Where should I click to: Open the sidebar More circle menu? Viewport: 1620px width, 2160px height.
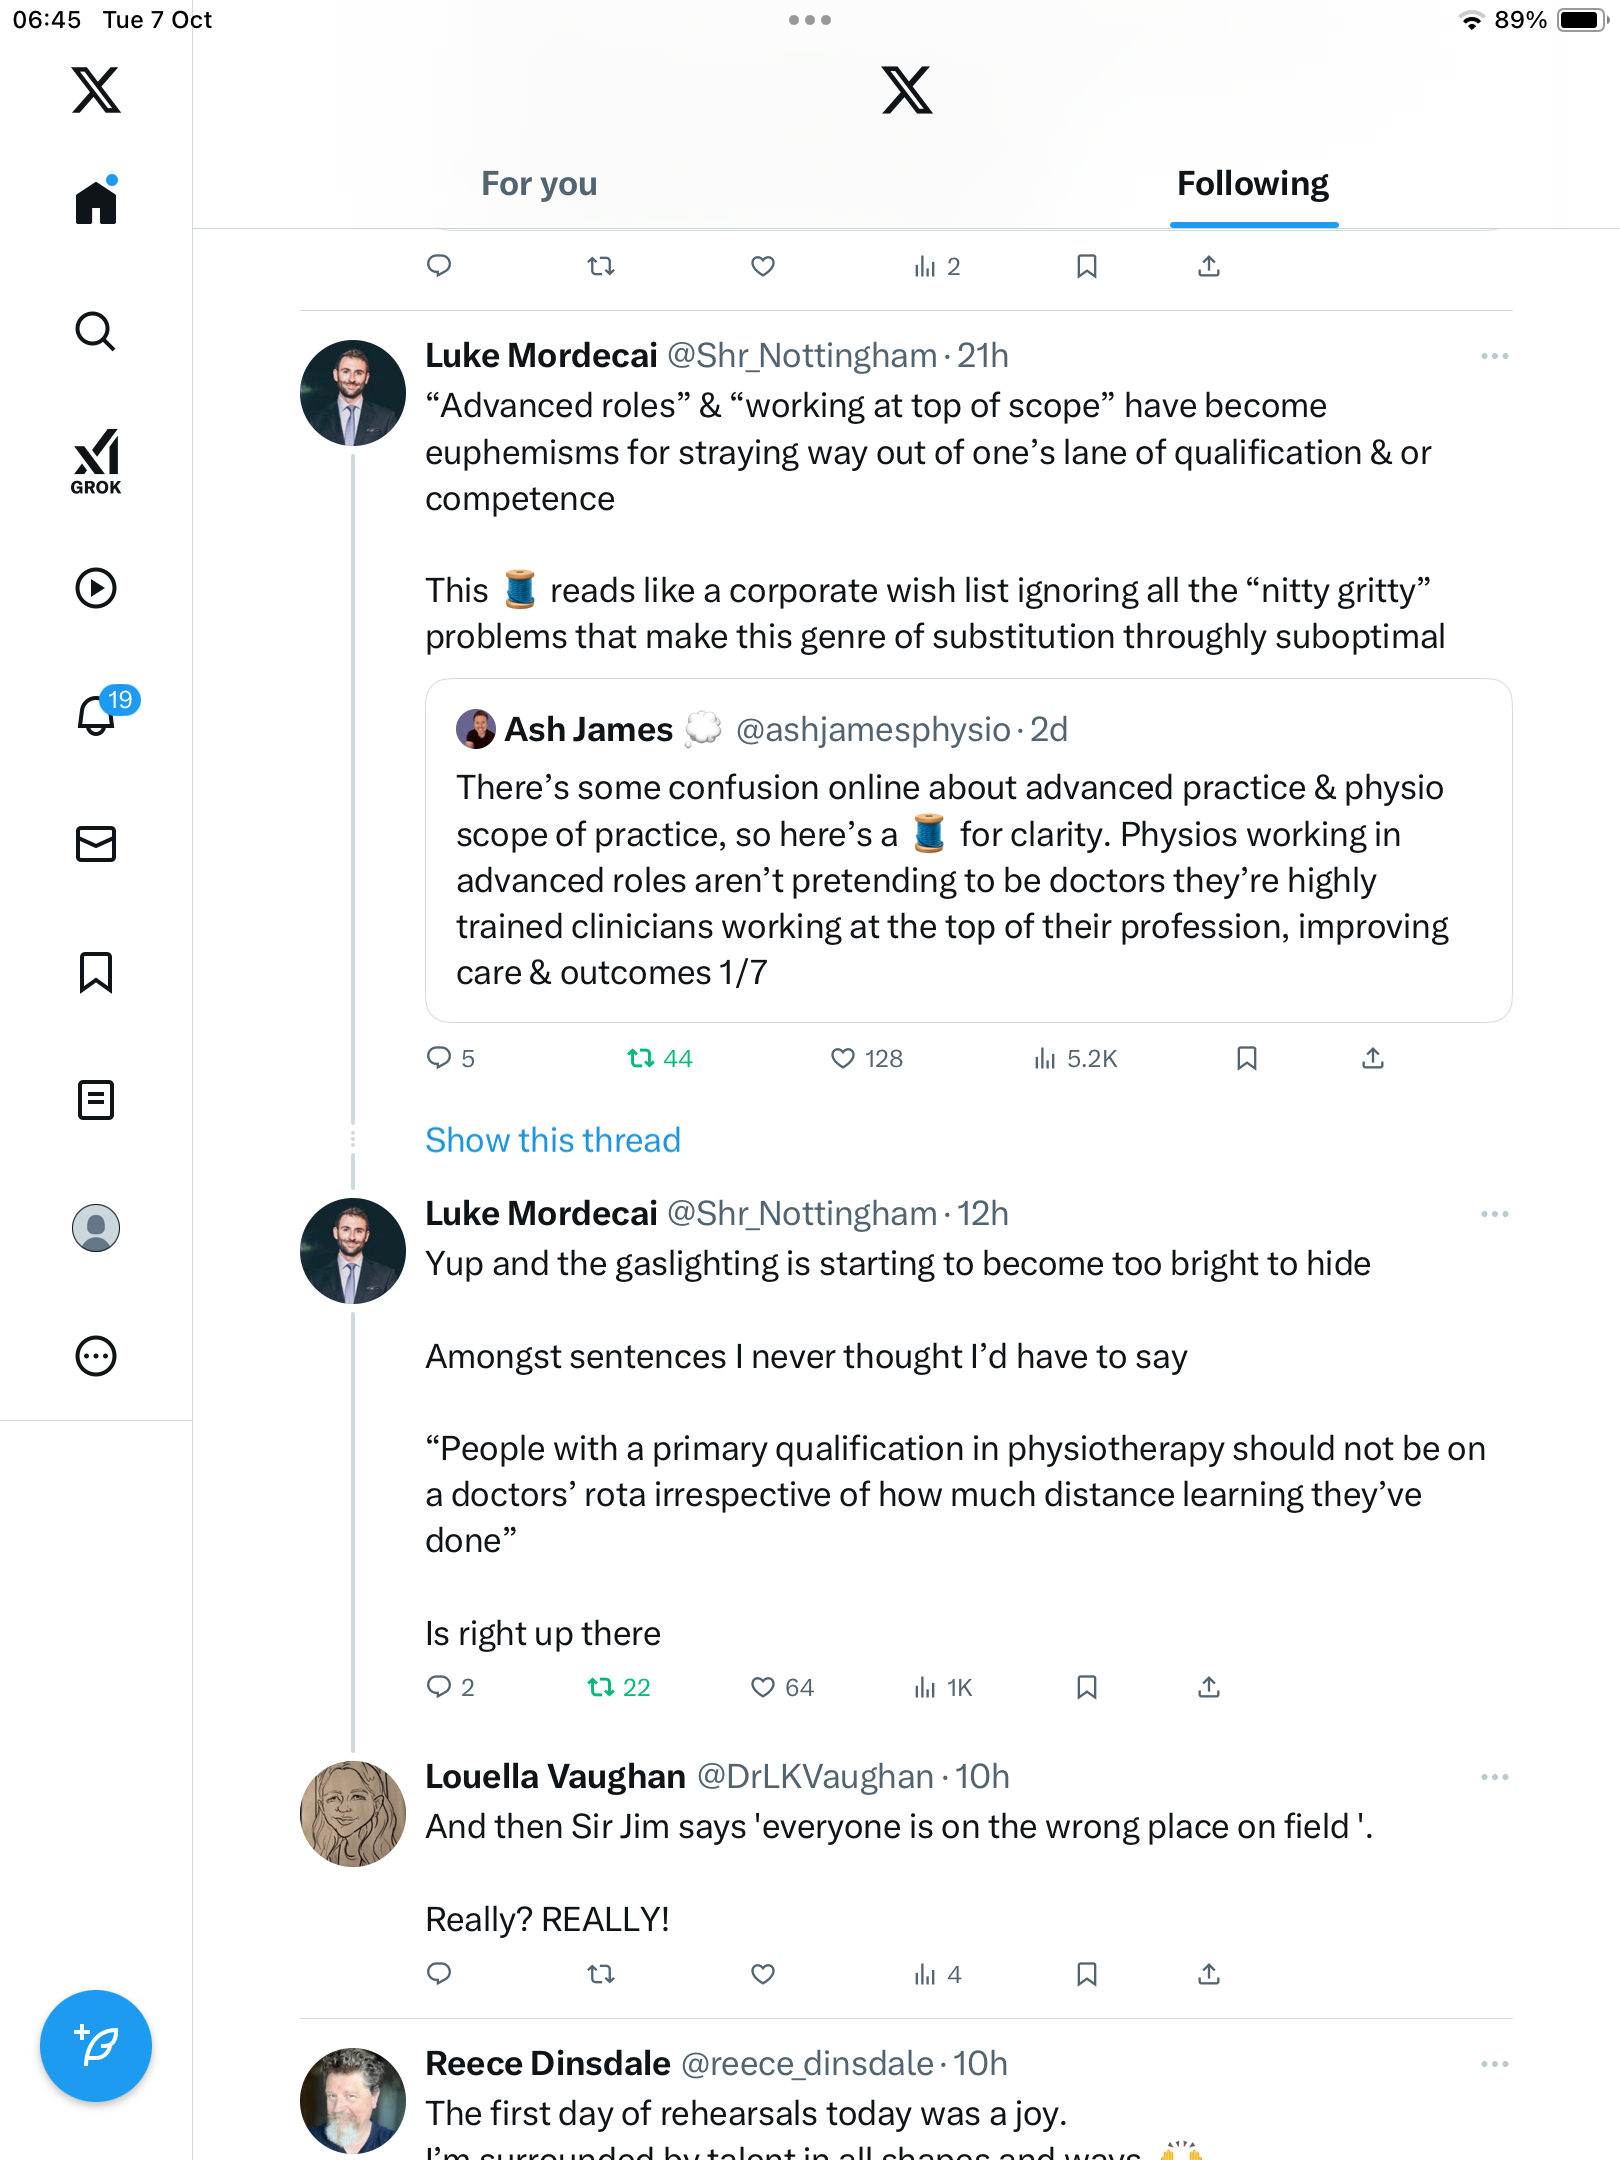[x=96, y=1356]
